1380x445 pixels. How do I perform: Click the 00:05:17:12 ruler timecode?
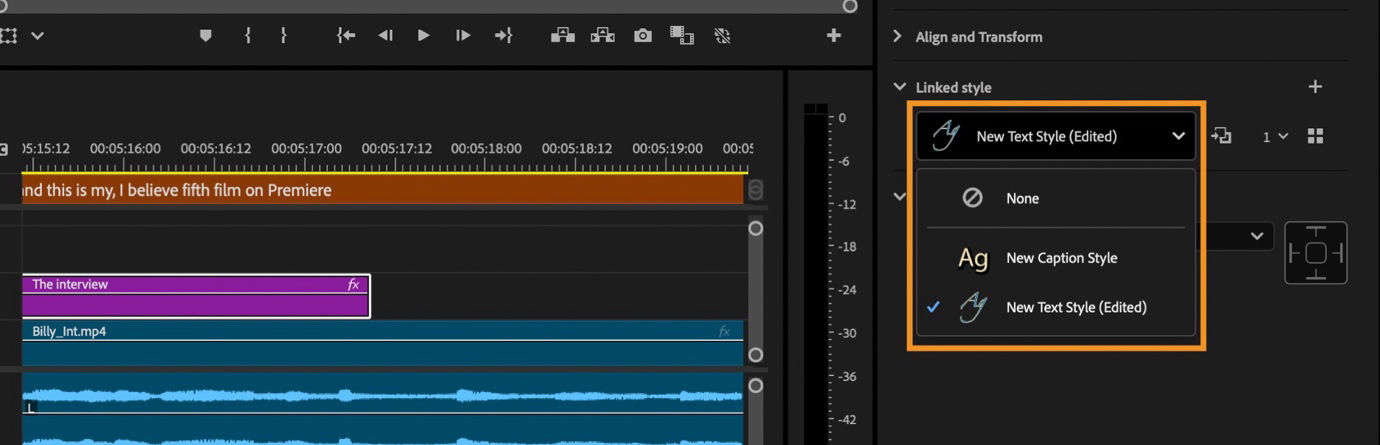coord(397,148)
